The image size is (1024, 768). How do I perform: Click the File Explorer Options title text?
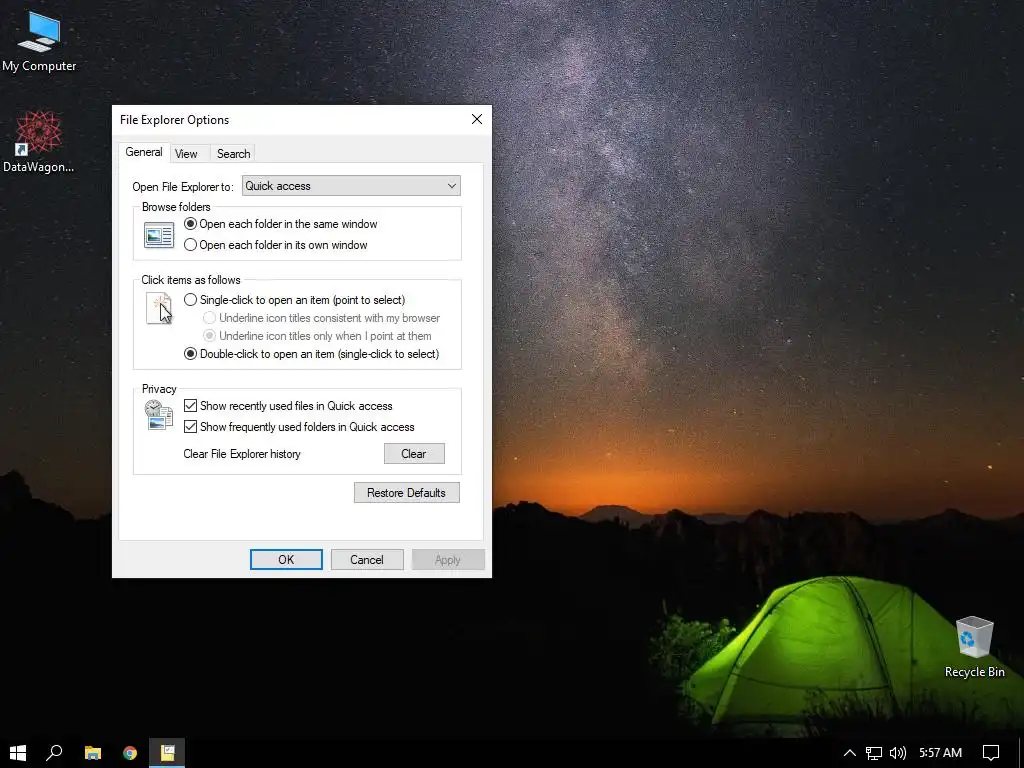point(174,120)
